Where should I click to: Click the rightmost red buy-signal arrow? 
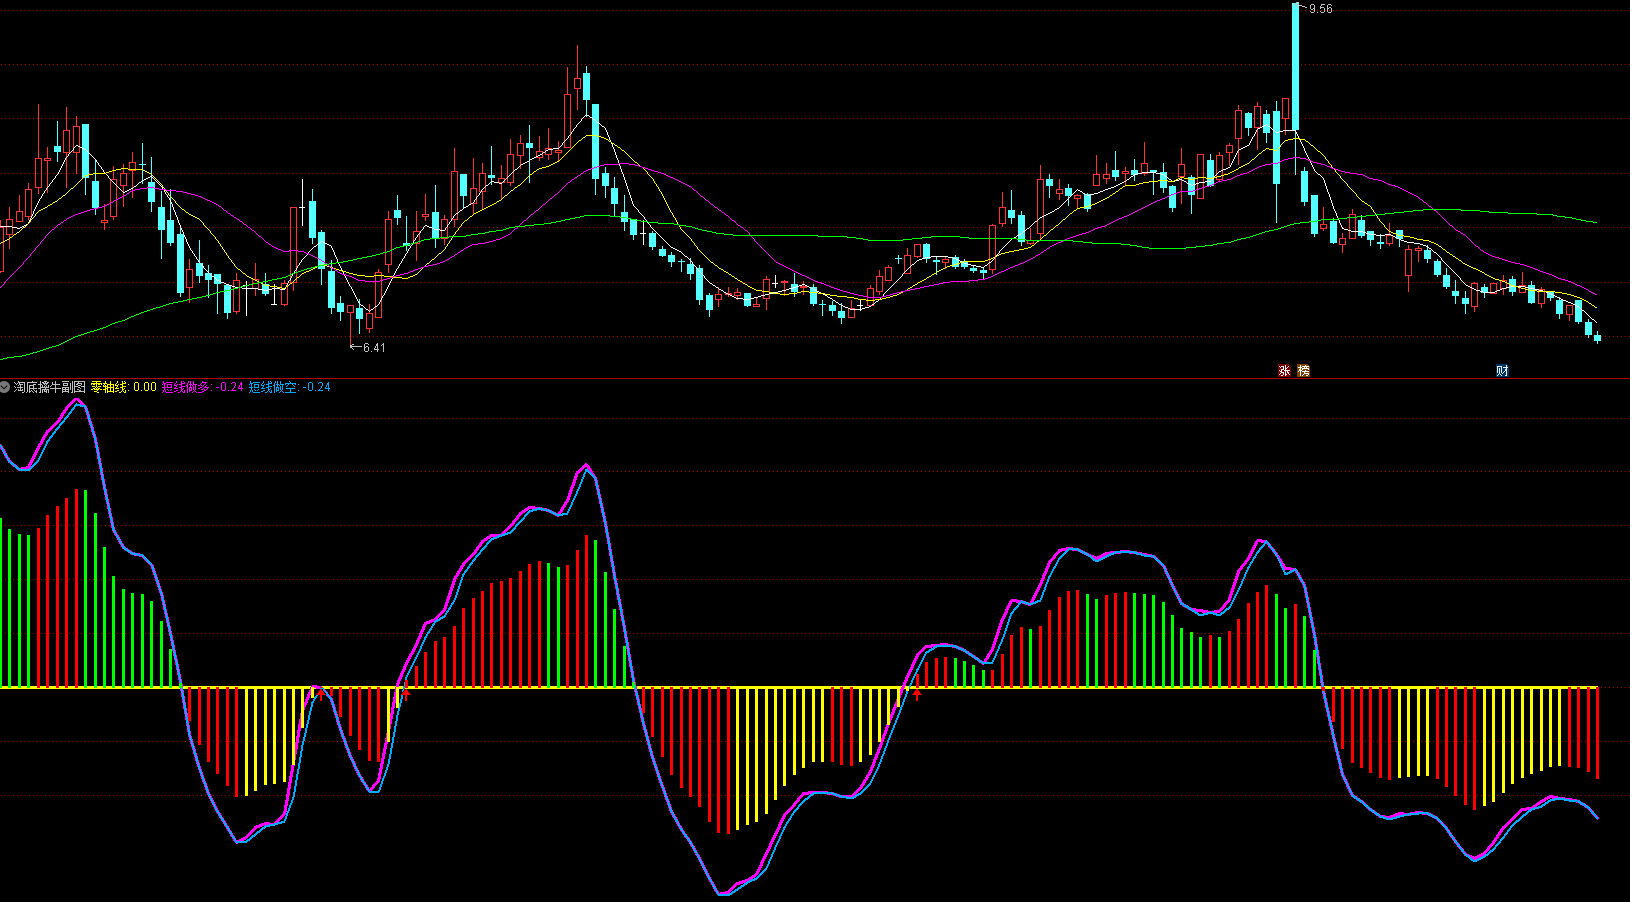(916, 694)
